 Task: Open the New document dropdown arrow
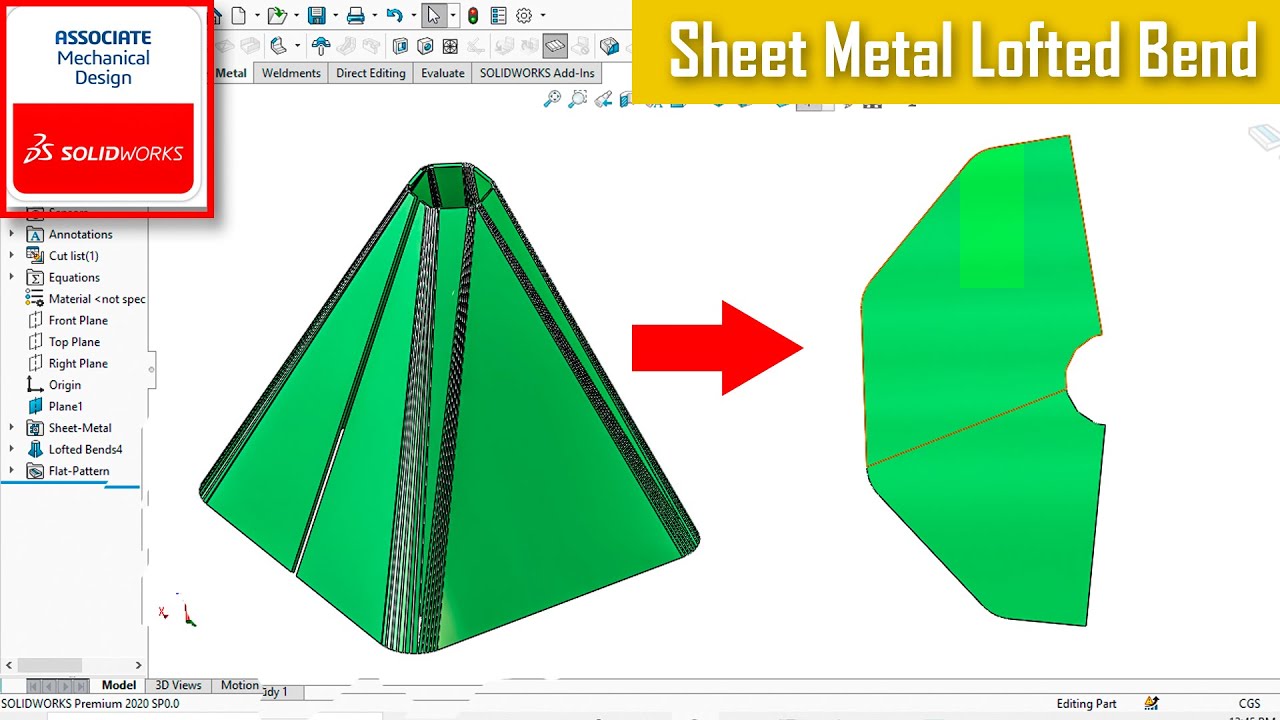(x=257, y=15)
